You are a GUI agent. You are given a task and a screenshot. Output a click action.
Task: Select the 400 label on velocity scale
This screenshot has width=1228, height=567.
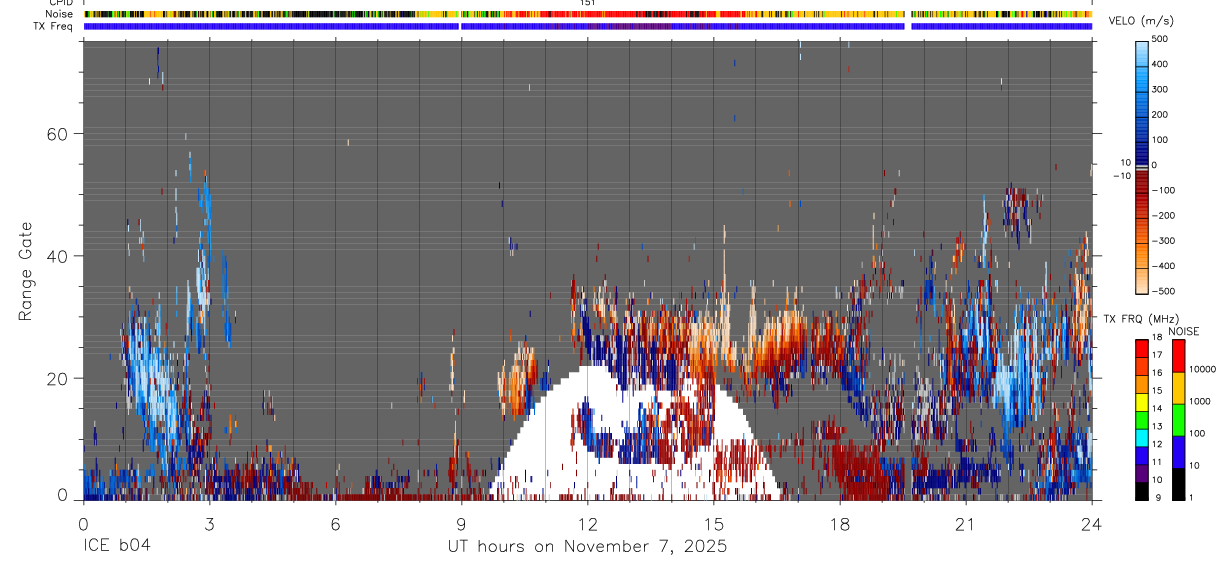coord(1161,64)
